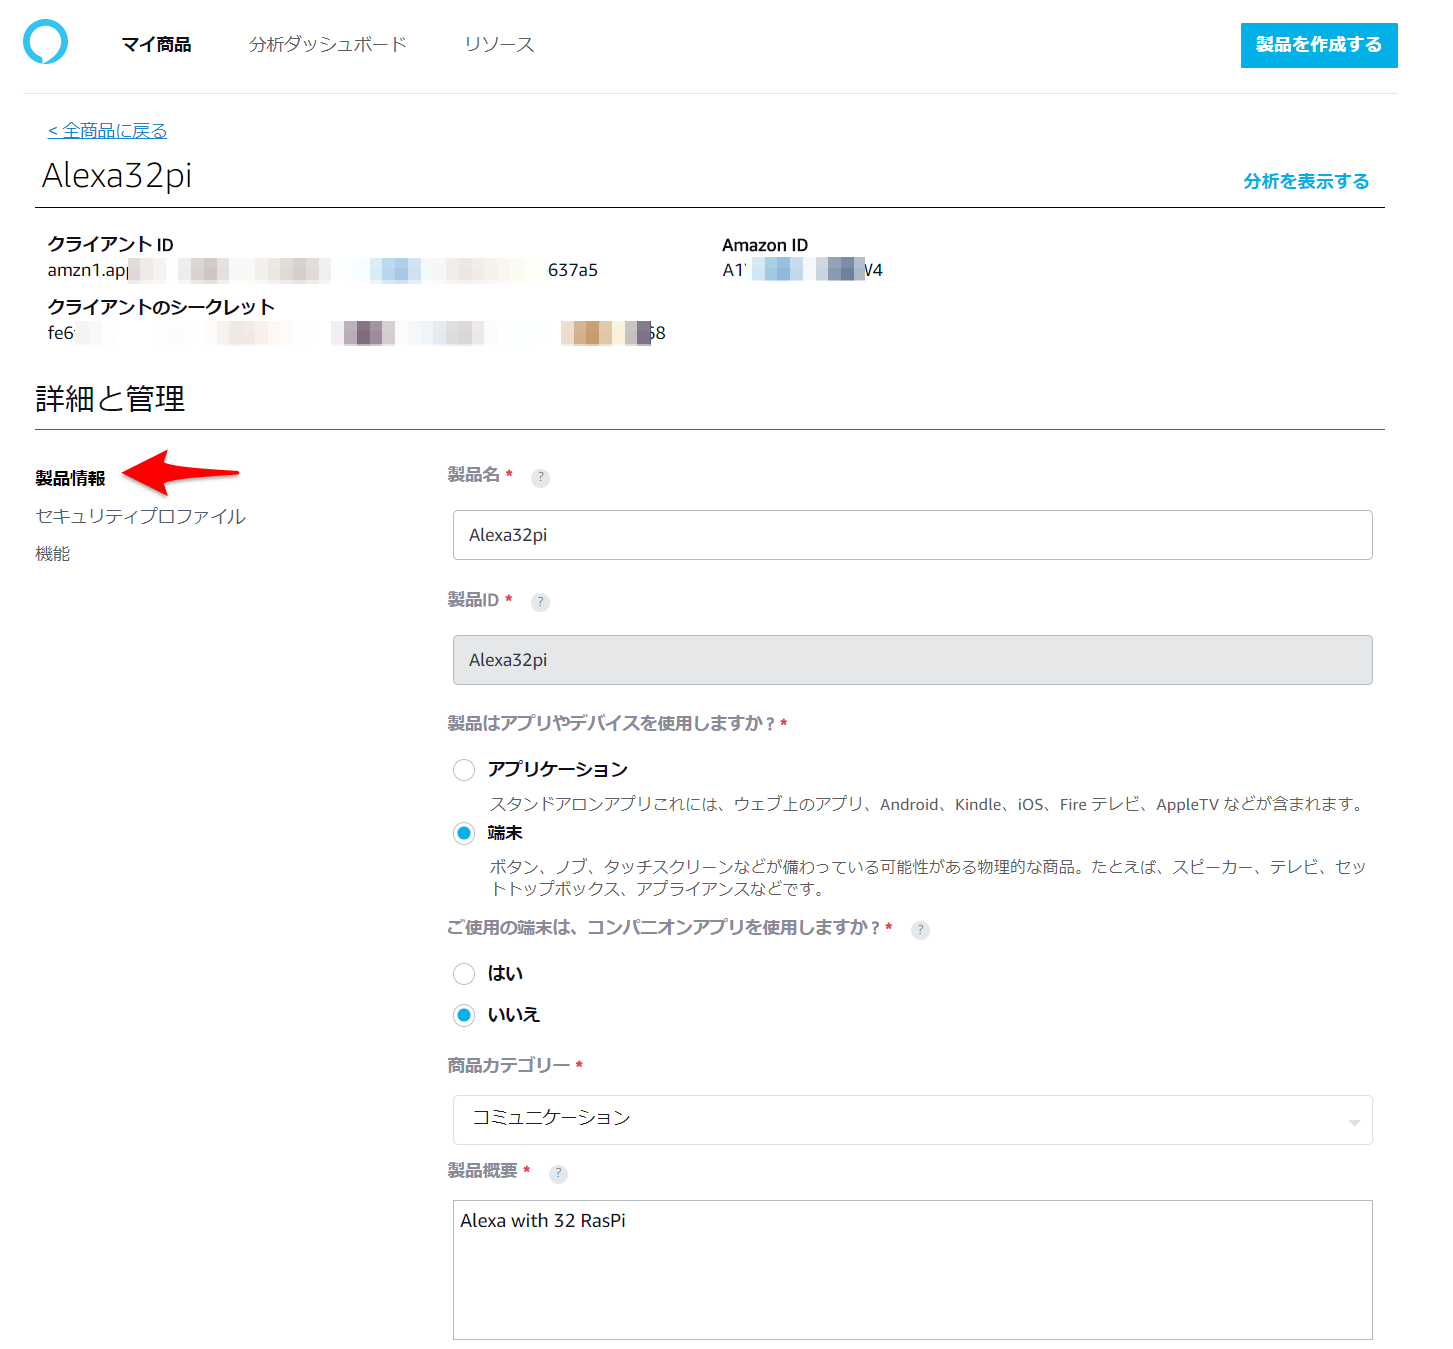Go to 分析ダッシュボード tab
This screenshot has width=1453, height=1349.
(328, 44)
